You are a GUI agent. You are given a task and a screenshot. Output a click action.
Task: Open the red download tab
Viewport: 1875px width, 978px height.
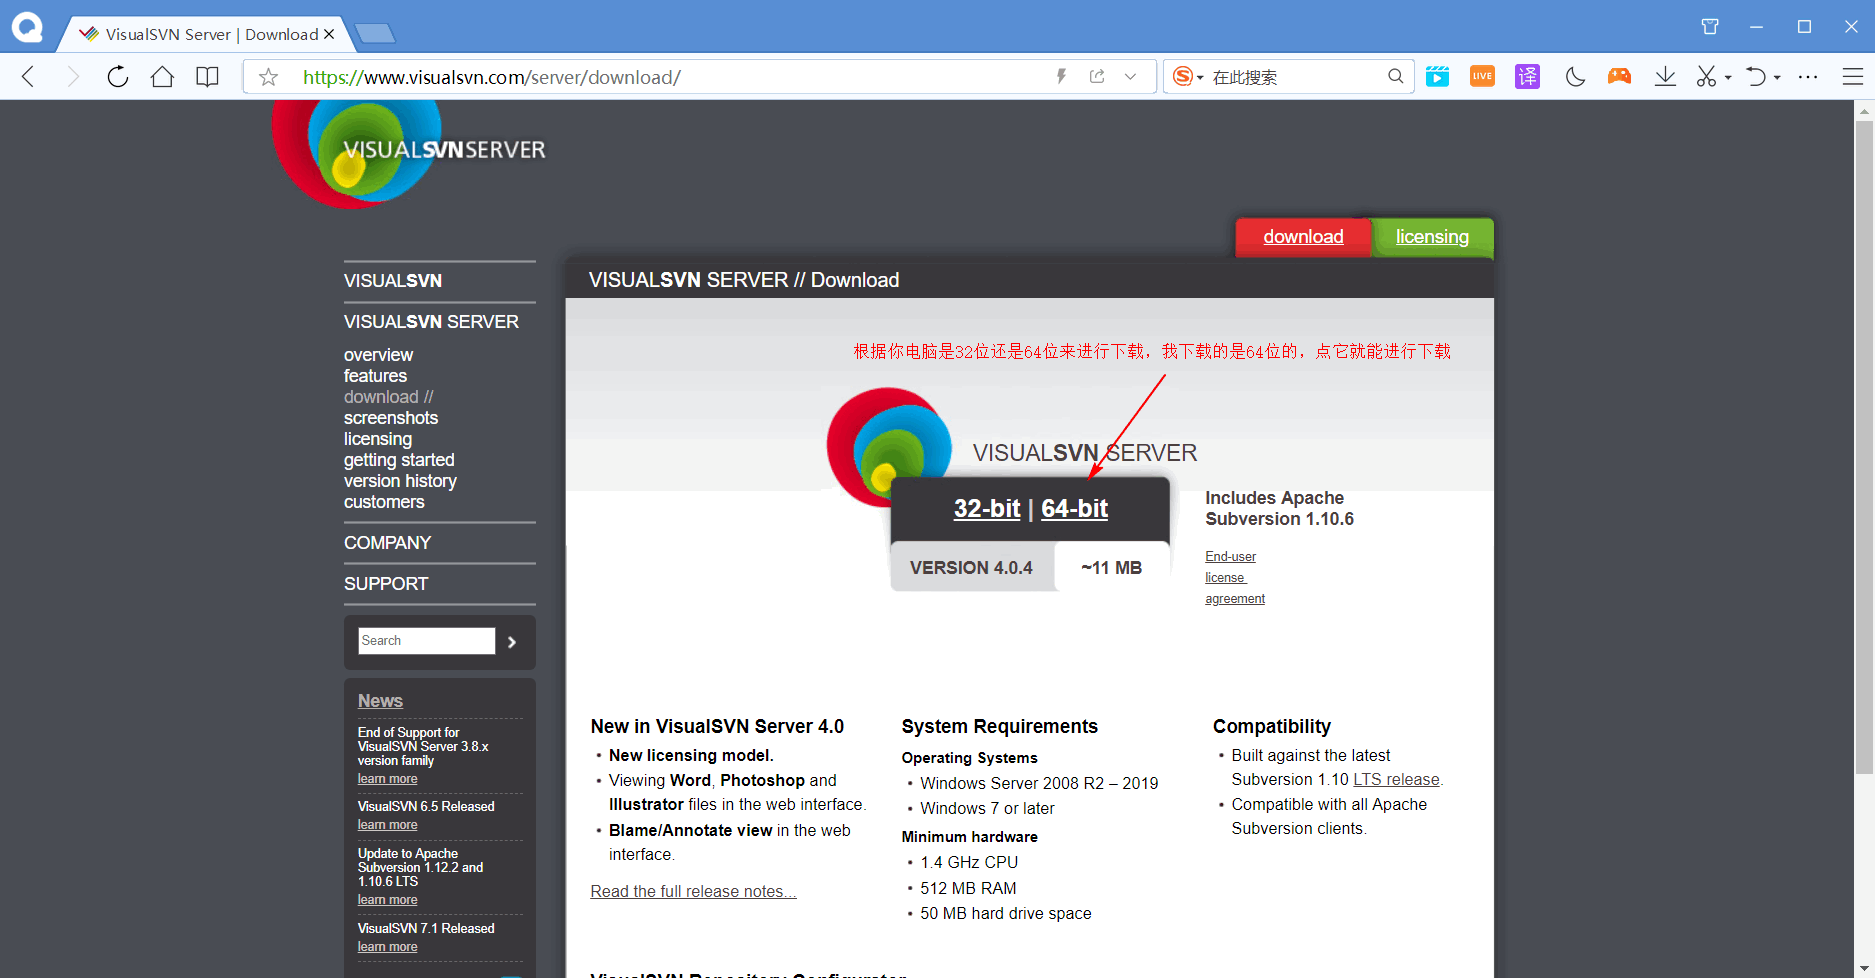click(1303, 237)
